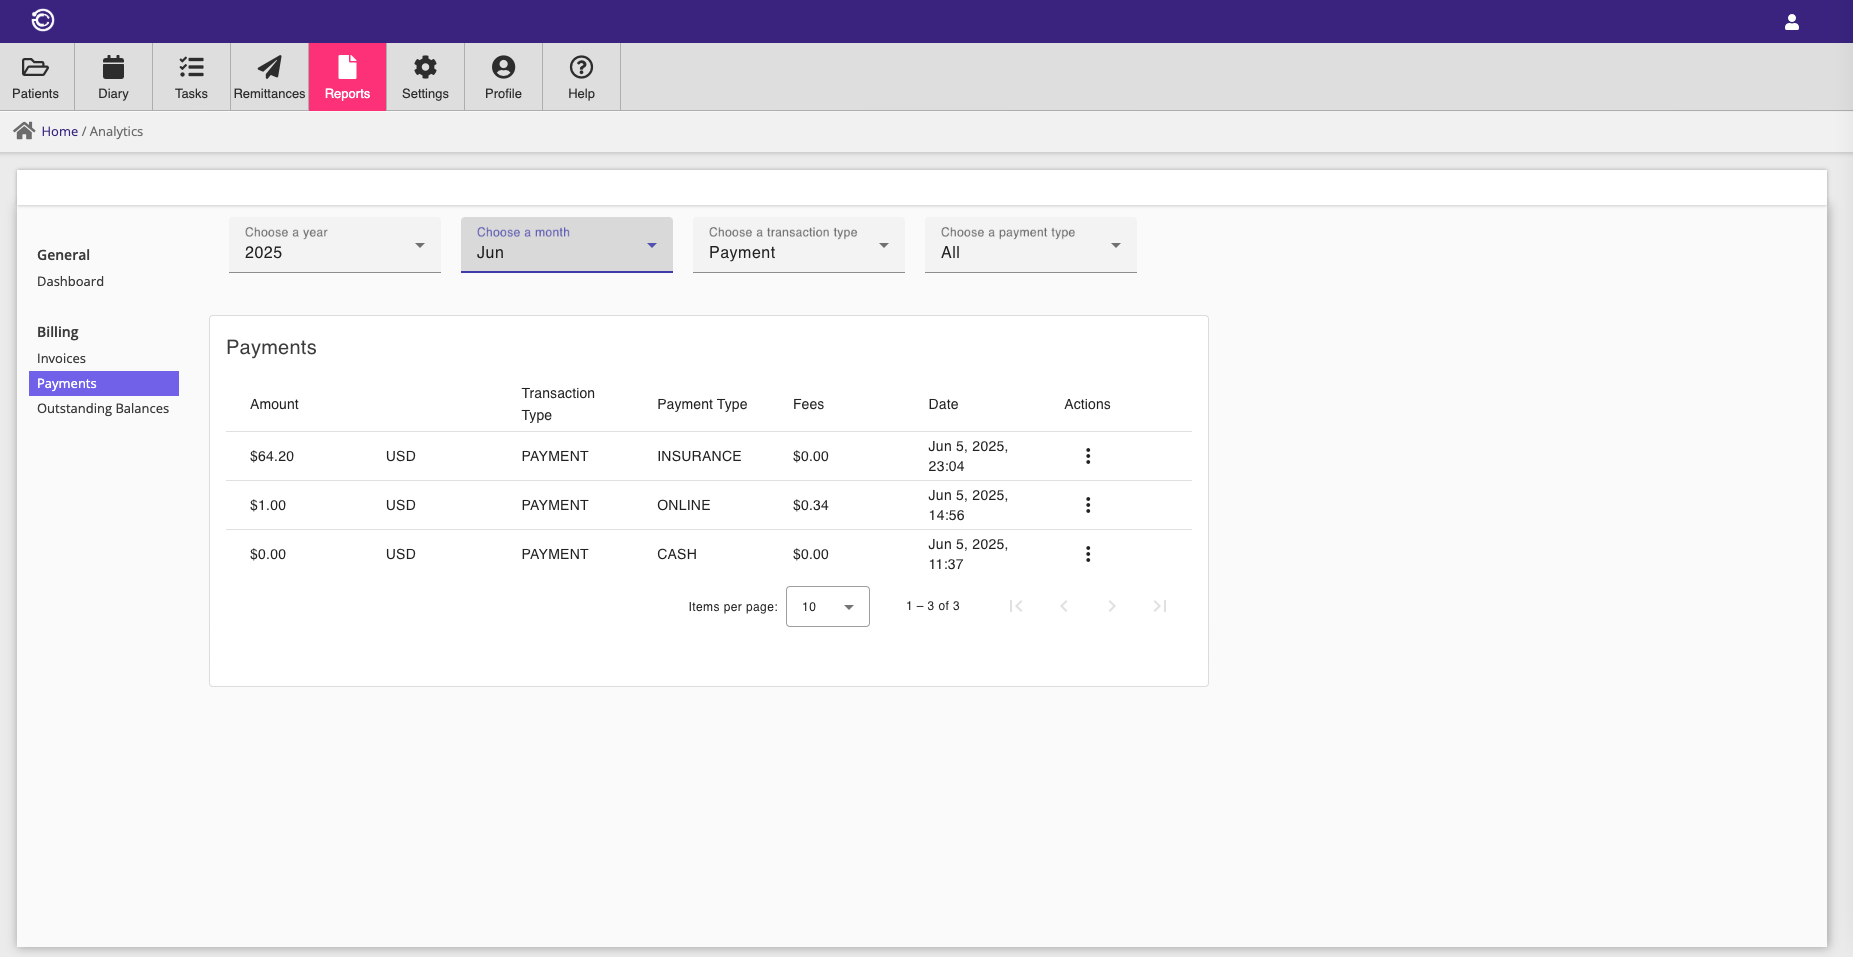Expand the Choose a year dropdown
Viewport: 1853px width, 957px height.
coord(334,245)
